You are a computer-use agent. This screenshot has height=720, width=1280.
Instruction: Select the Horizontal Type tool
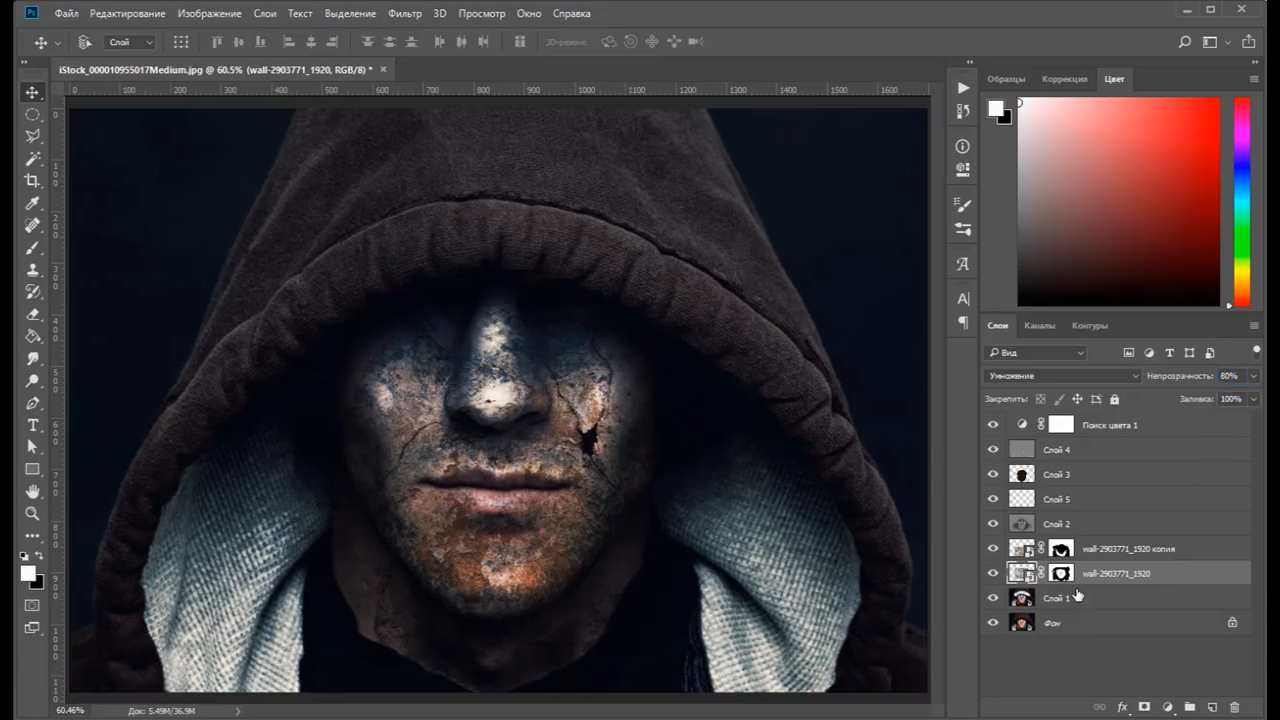[x=32, y=425]
